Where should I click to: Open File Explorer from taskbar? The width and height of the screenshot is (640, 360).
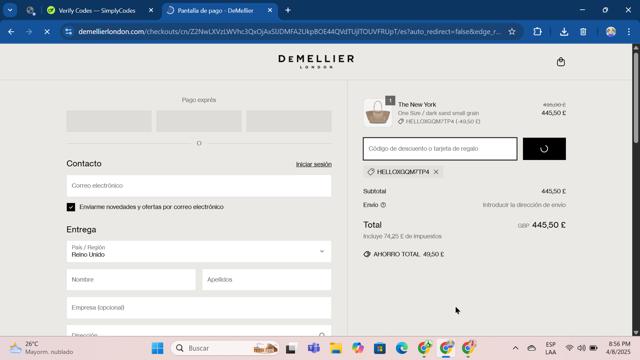pos(336,348)
